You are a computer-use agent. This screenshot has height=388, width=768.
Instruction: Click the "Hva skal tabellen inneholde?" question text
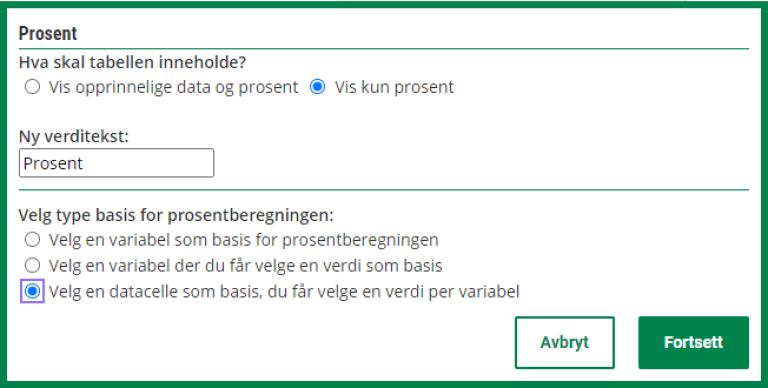click(x=132, y=62)
